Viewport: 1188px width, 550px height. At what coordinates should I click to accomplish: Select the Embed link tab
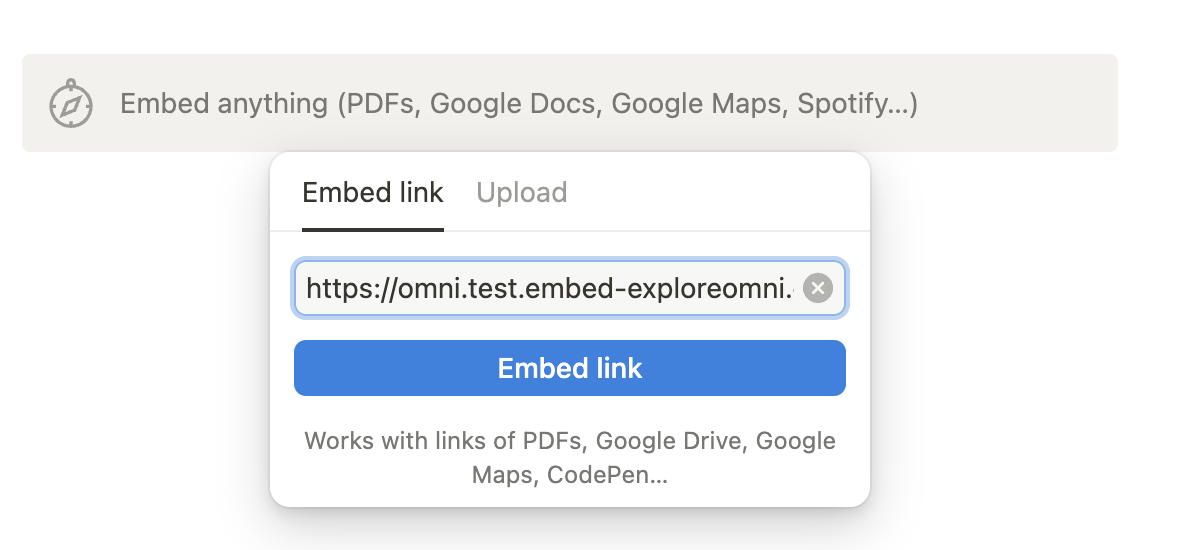pos(373,193)
